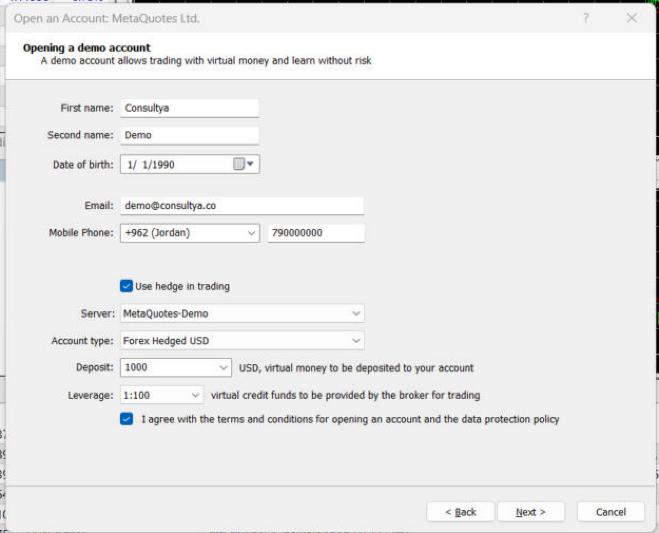The height and width of the screenshot is (533, 659).
Task: Click the I agree with the terms text
Action: [350, 419]
